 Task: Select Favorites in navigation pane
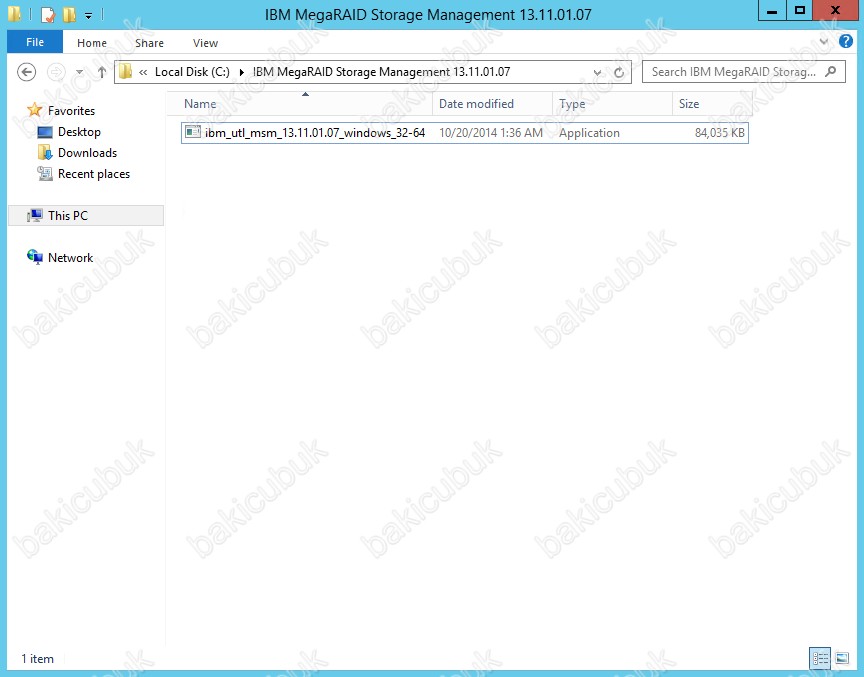pos(71,111)
